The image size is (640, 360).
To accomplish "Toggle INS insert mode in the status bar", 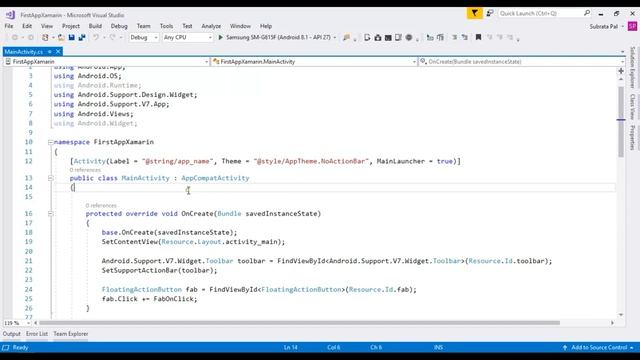I will [438, 347].
